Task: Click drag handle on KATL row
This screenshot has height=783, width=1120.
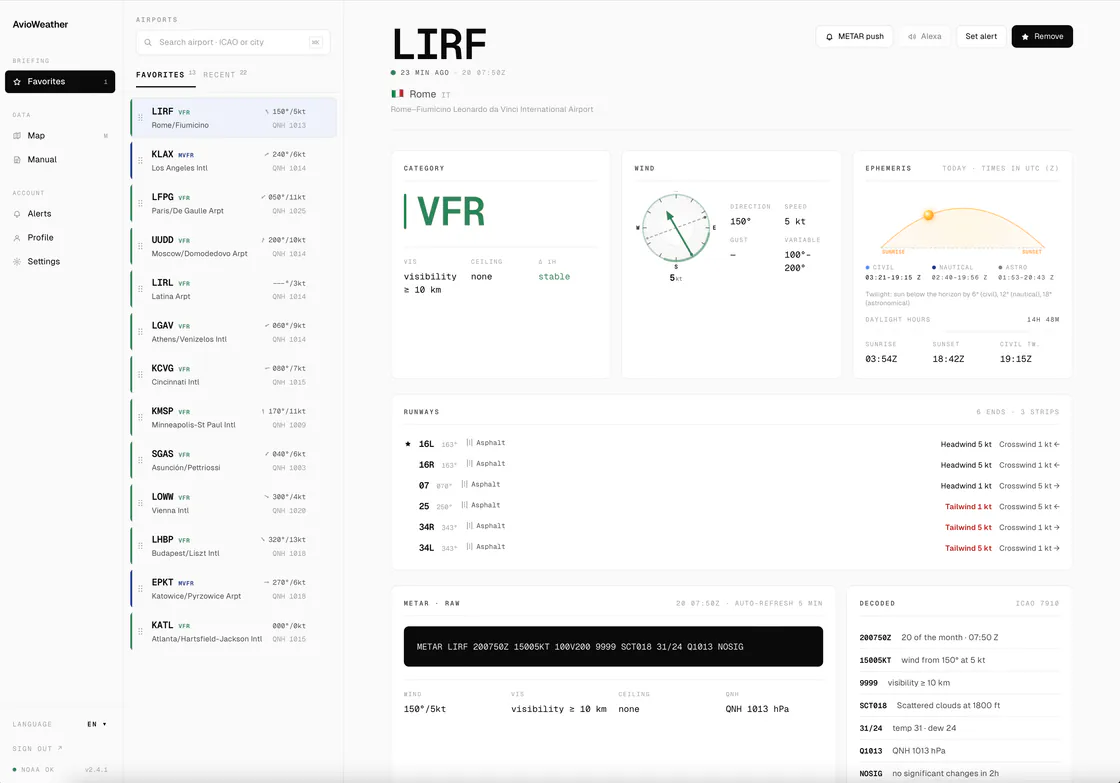Action: pos(140,632)
